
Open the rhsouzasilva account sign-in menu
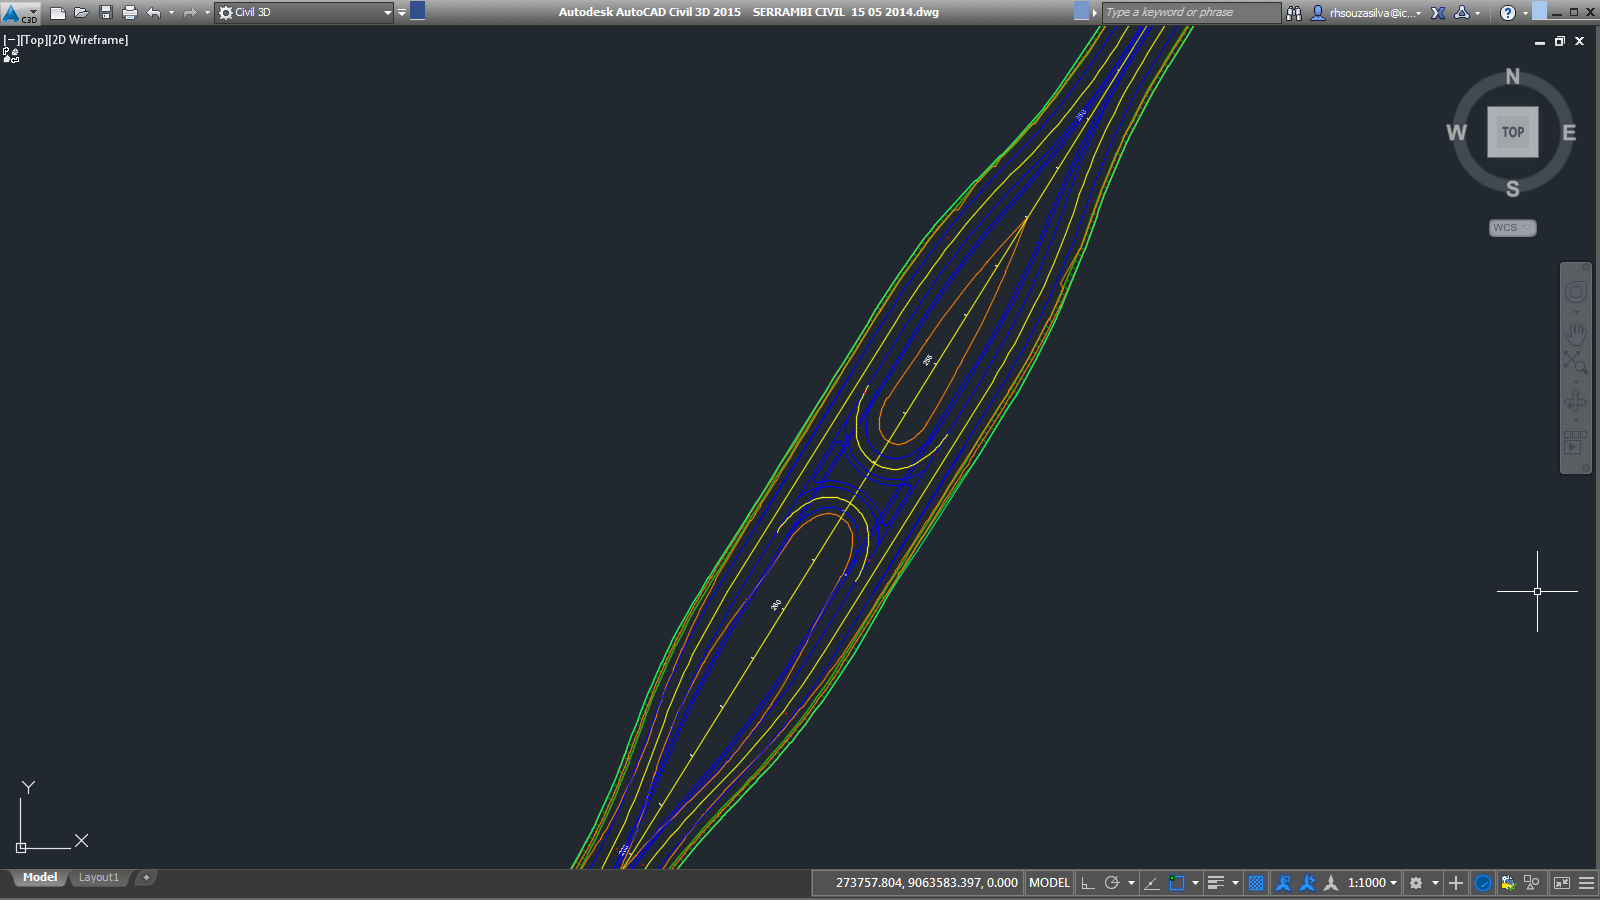pyautogui.click(x=1366, y=13)
